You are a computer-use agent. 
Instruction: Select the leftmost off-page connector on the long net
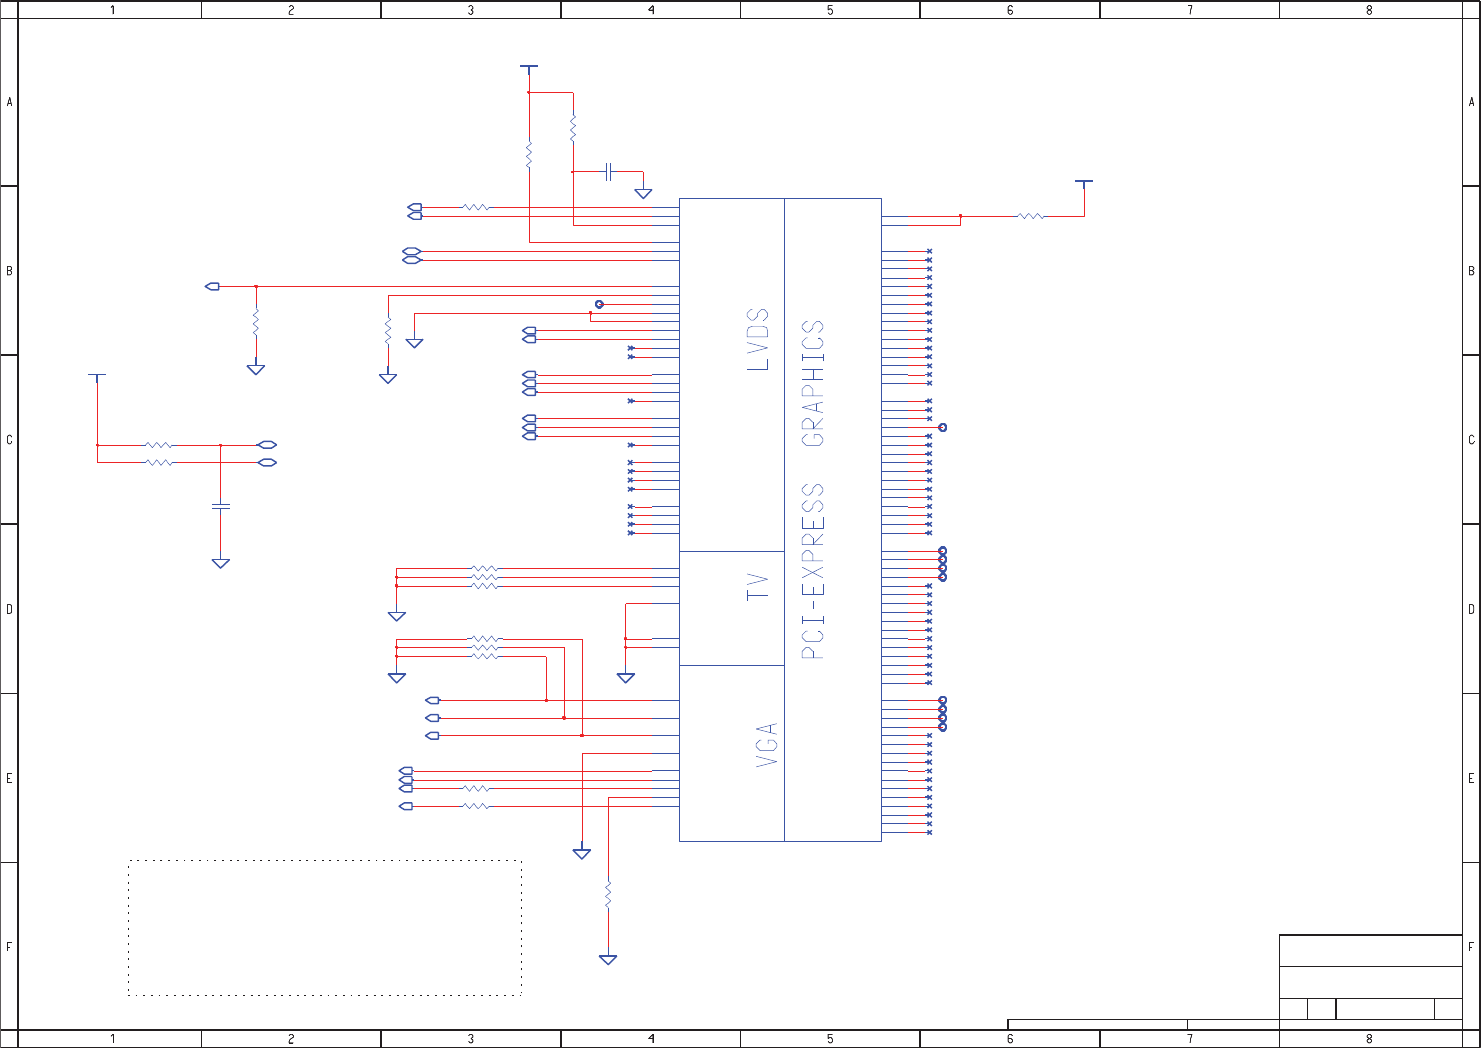coord(212,286)
